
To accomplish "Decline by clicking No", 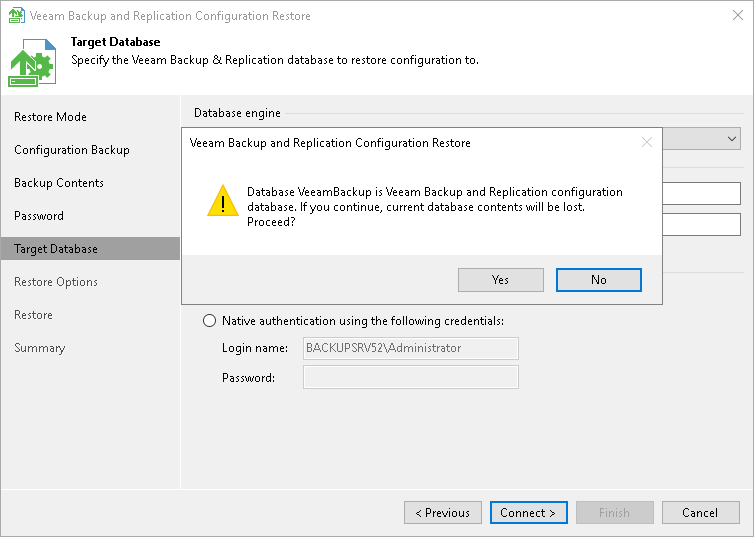I will 599,280.
